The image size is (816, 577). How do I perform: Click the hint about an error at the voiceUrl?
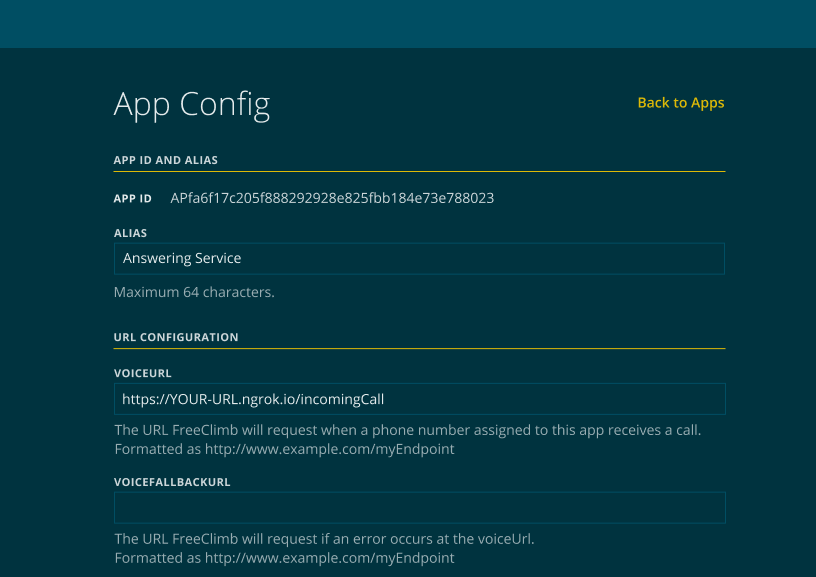324,539
